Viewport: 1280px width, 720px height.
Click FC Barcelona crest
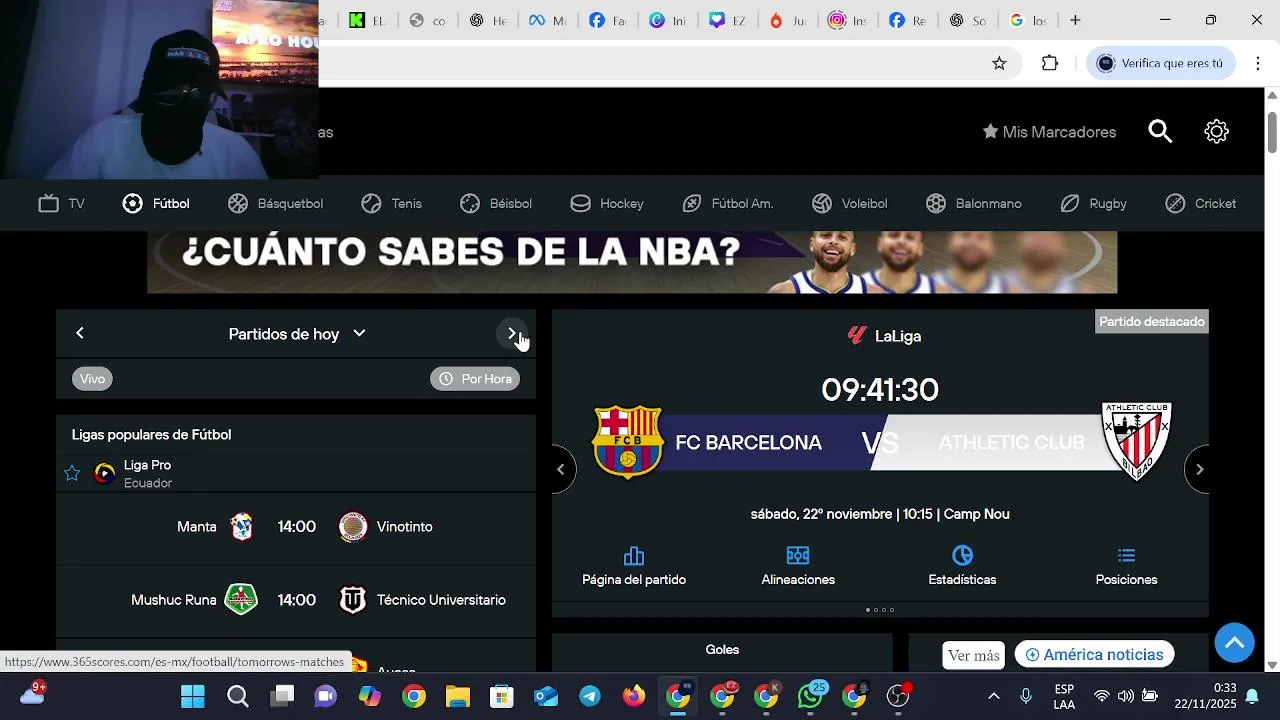click(628, 441)
